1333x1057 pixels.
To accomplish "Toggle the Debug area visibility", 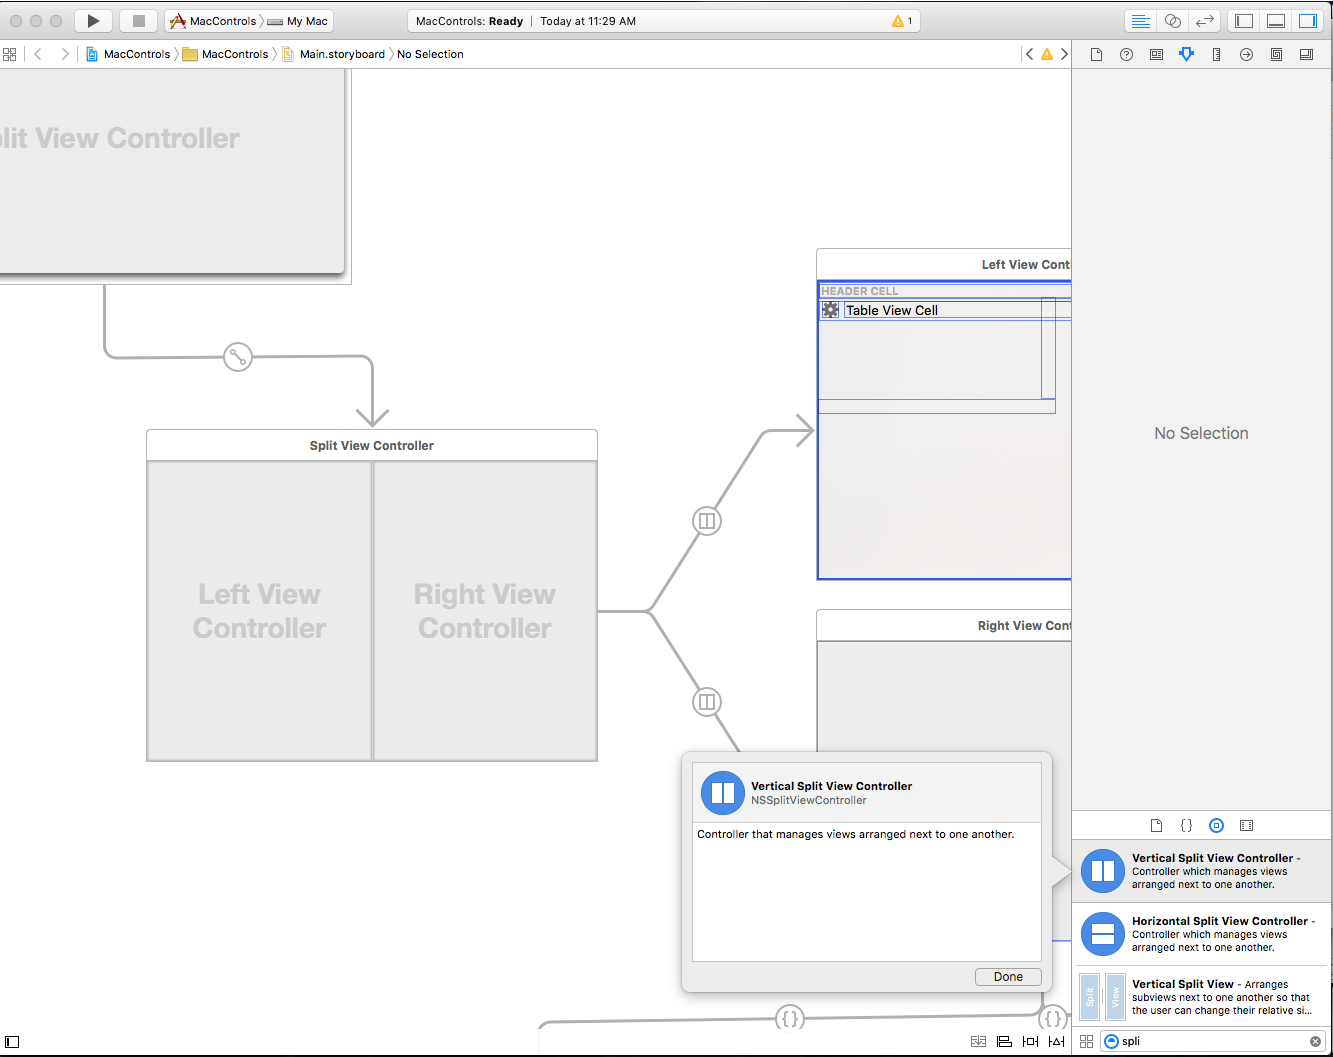I will coord(1275,20).
